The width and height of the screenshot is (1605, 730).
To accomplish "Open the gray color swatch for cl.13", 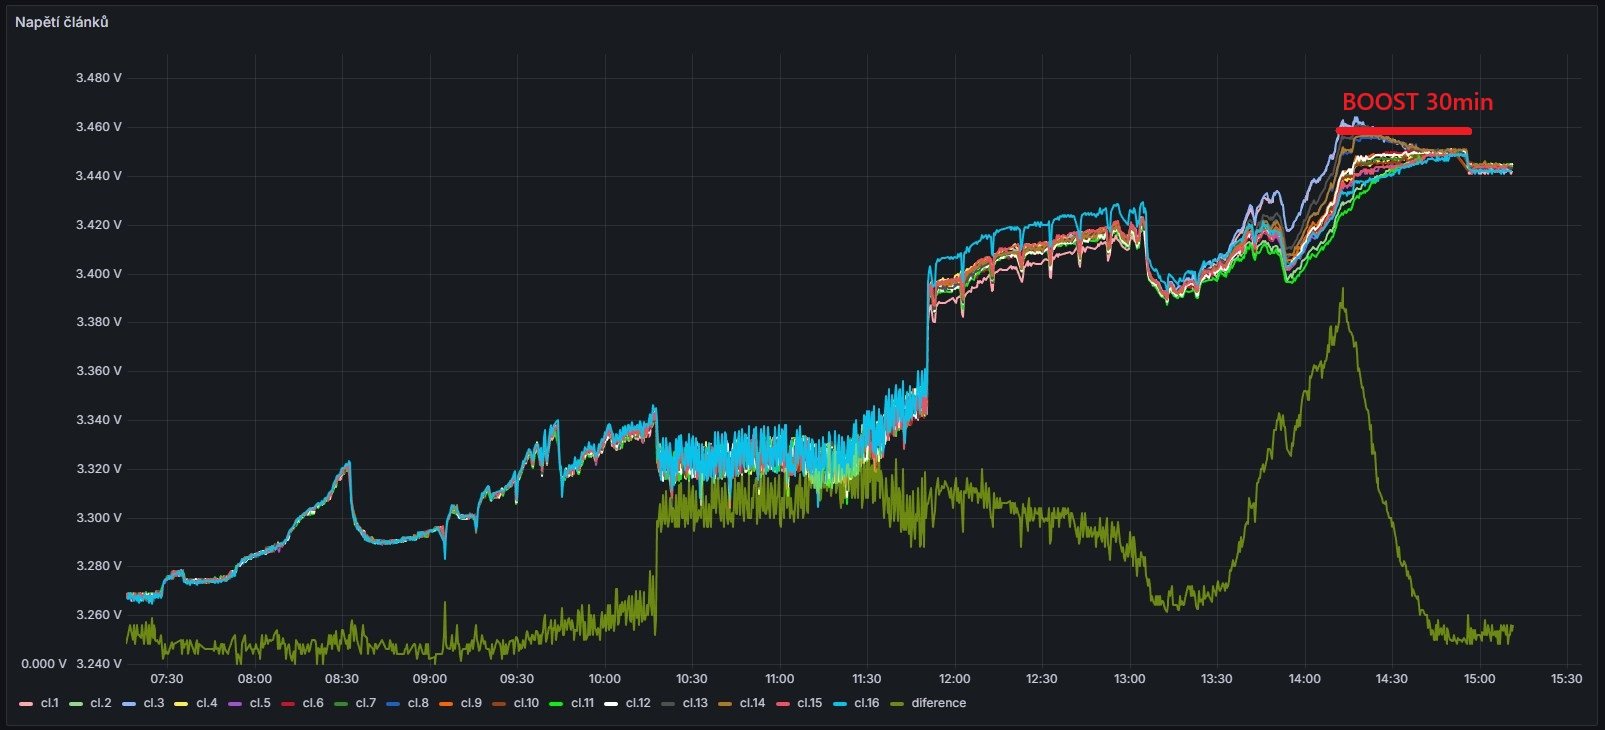I will (668, 704).
